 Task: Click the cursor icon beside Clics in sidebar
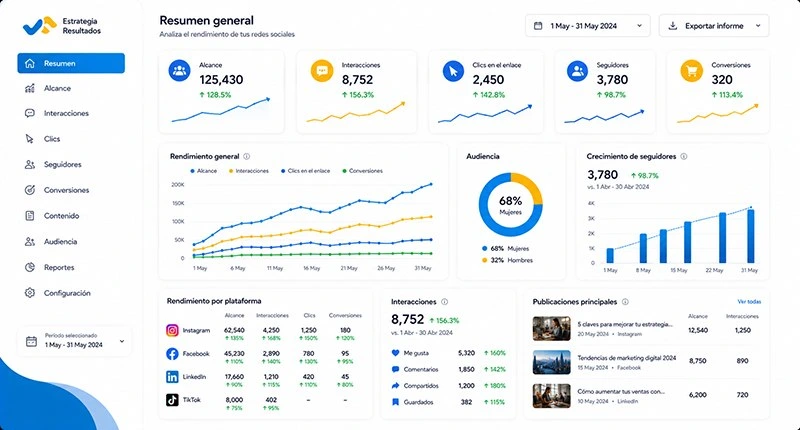tap(30, 139)
